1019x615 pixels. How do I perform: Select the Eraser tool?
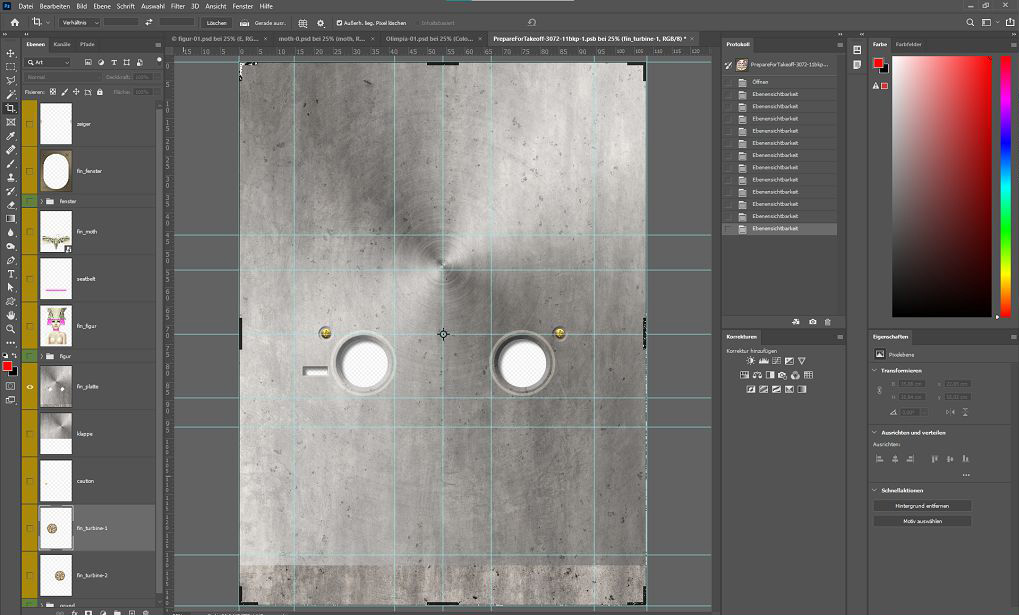[x=10, y=205]
